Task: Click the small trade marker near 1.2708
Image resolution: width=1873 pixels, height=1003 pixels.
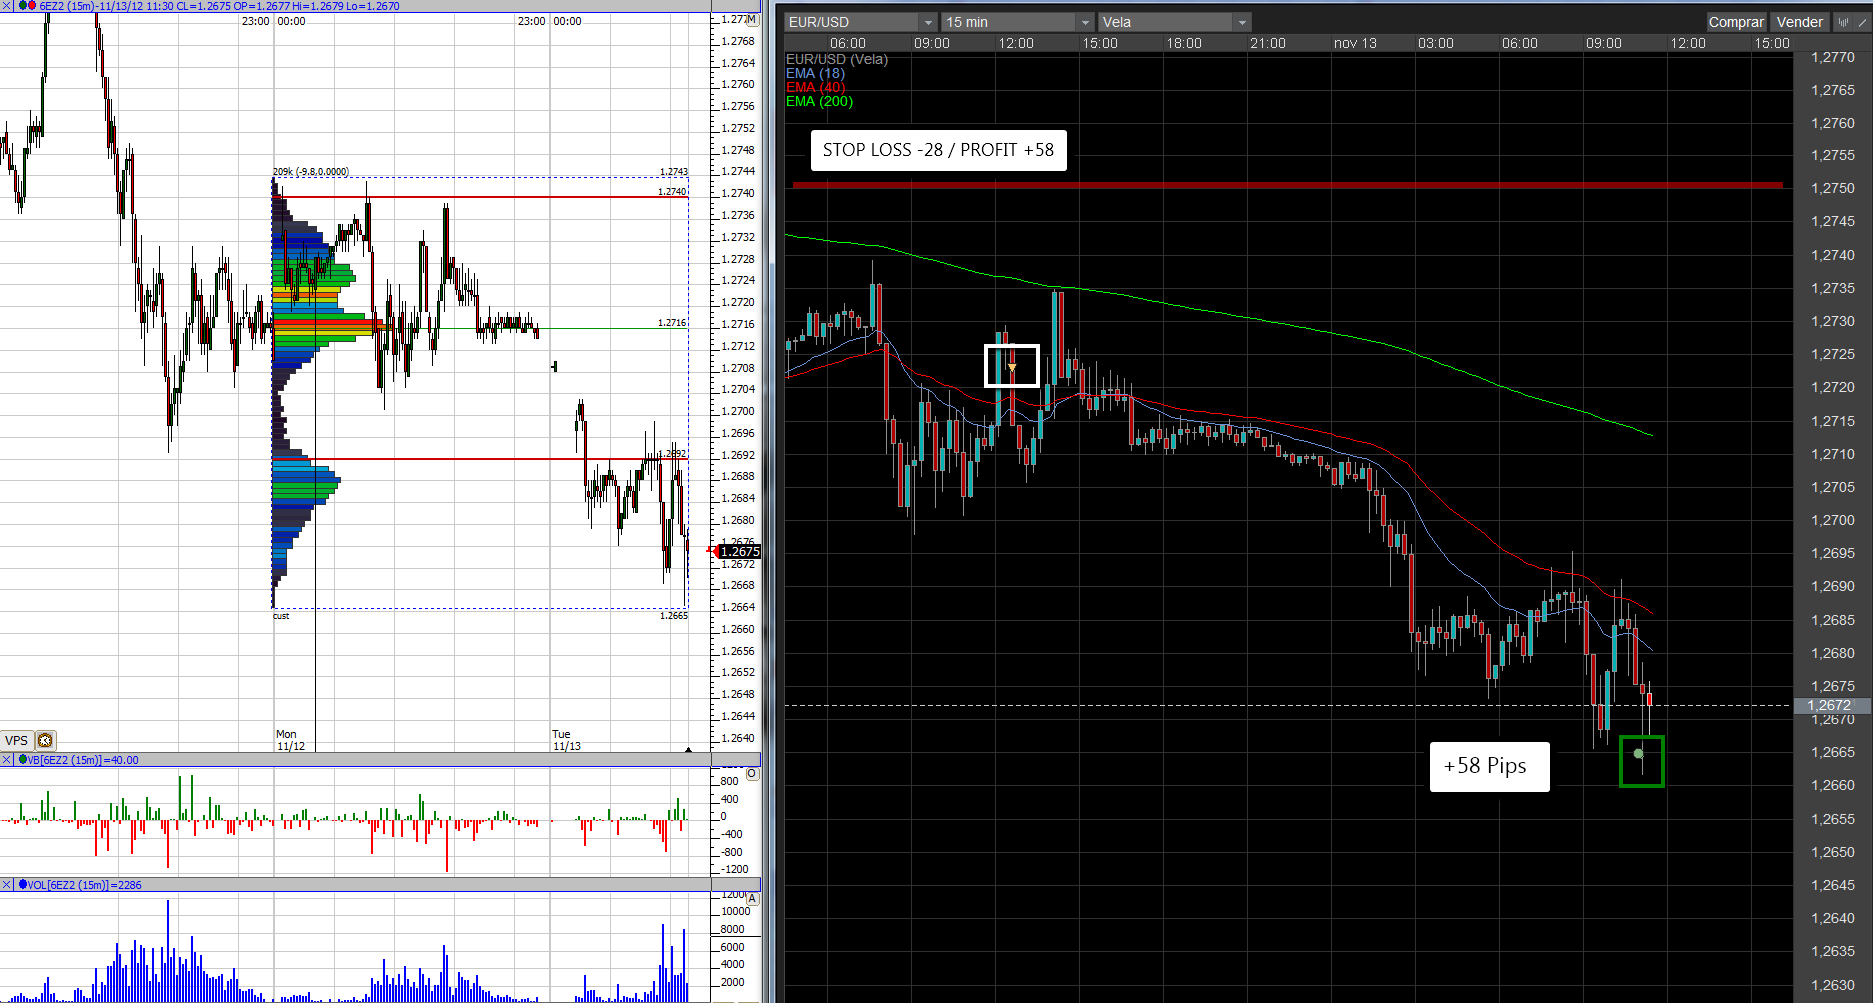Action: pyautogui.click(x=554, y=367)
